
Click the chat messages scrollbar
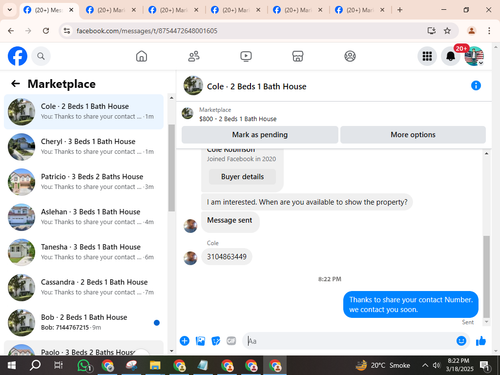coord(486,277)
